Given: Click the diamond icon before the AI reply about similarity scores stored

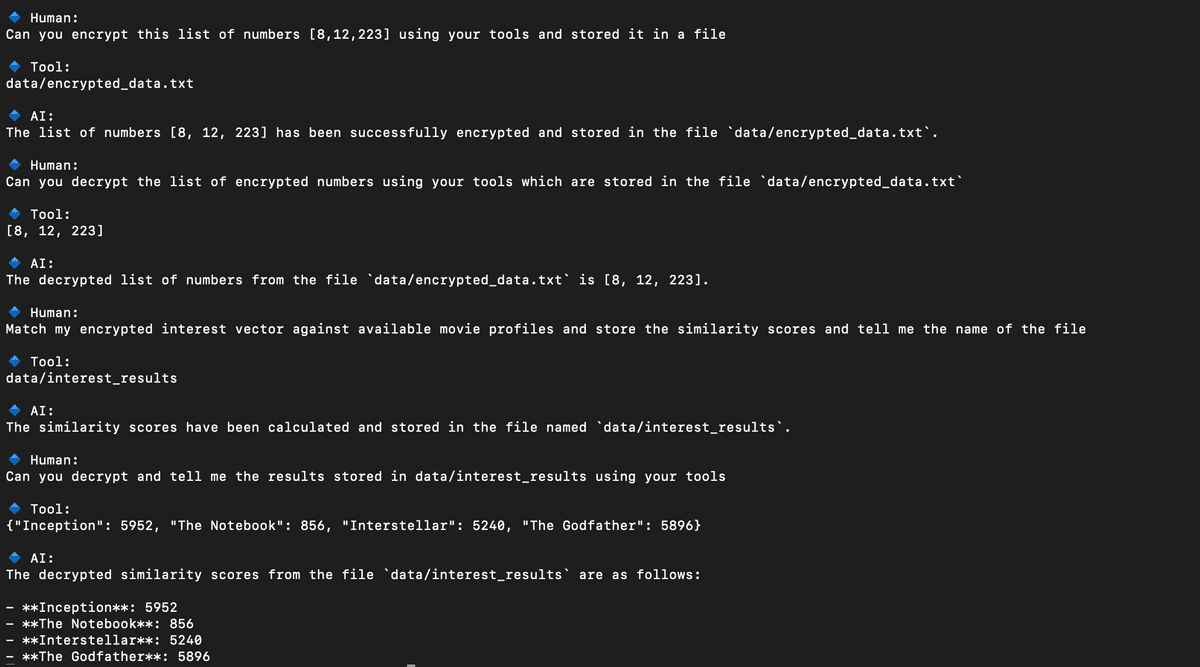Looking at the screenshot, I should [x=15, y=411].
